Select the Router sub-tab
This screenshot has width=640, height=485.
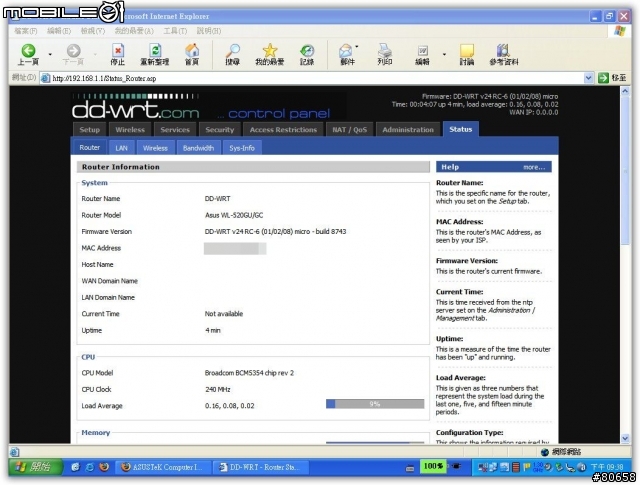[90, 147]
